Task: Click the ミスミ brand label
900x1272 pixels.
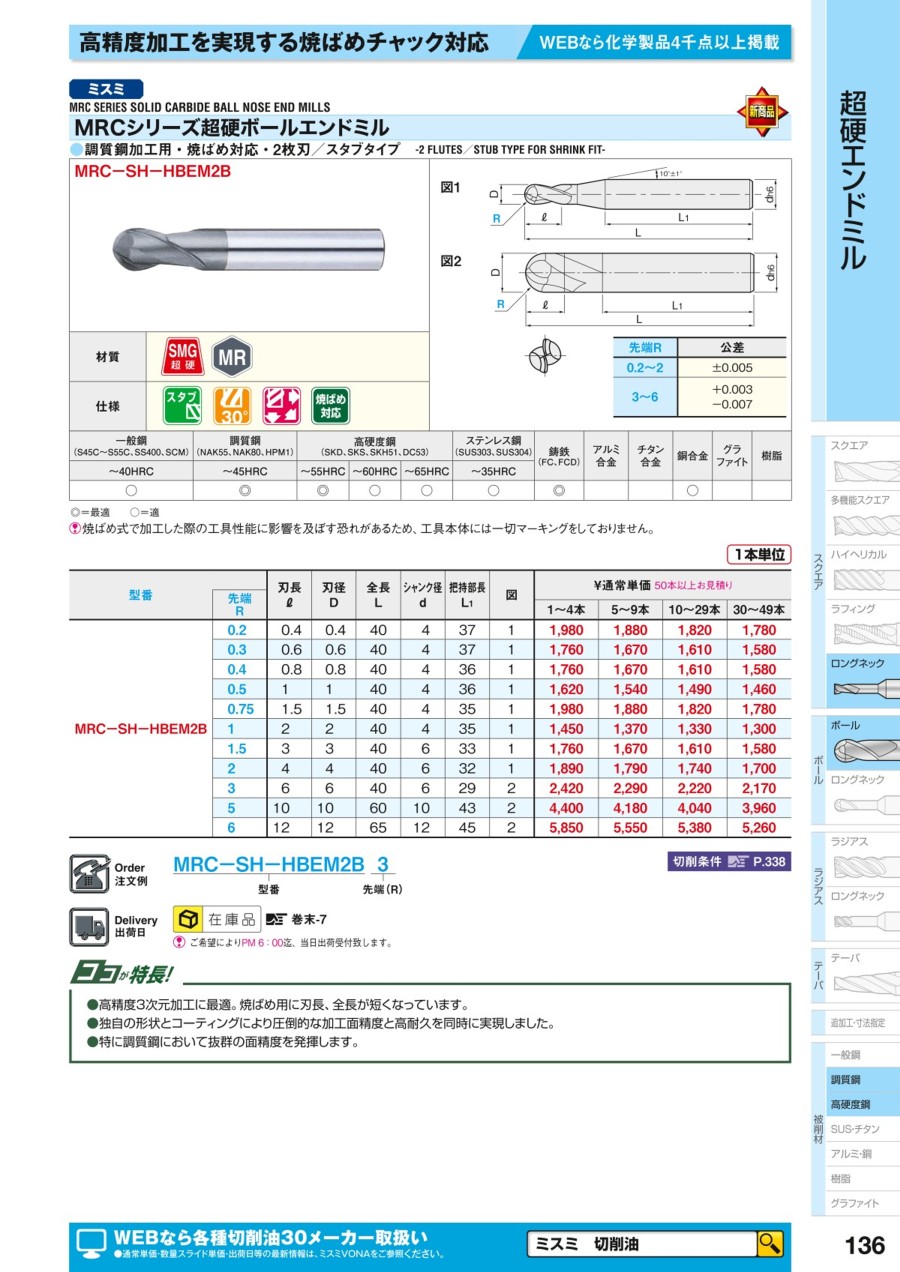Action: click(x=106, y=89)
